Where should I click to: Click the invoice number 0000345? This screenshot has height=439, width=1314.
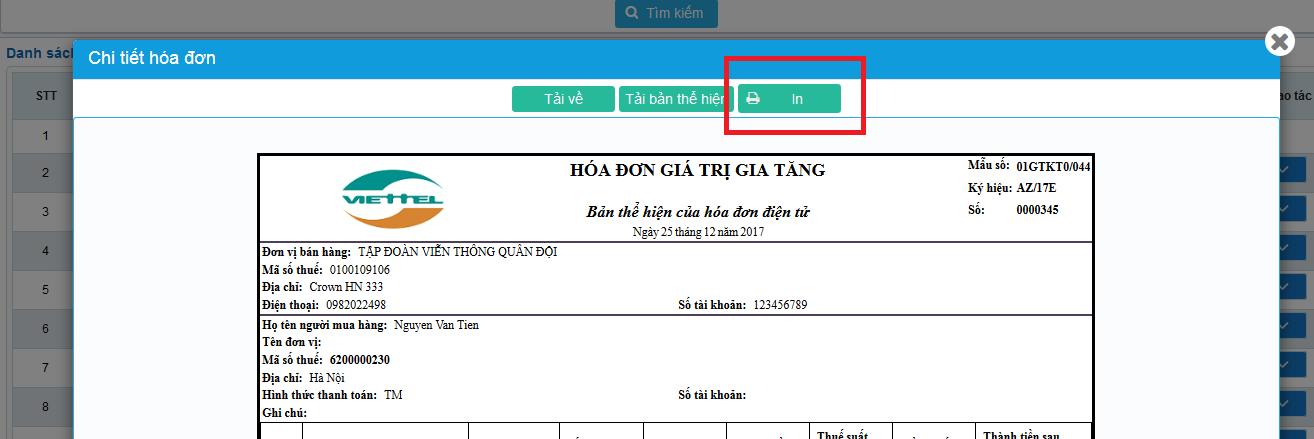1037,210
